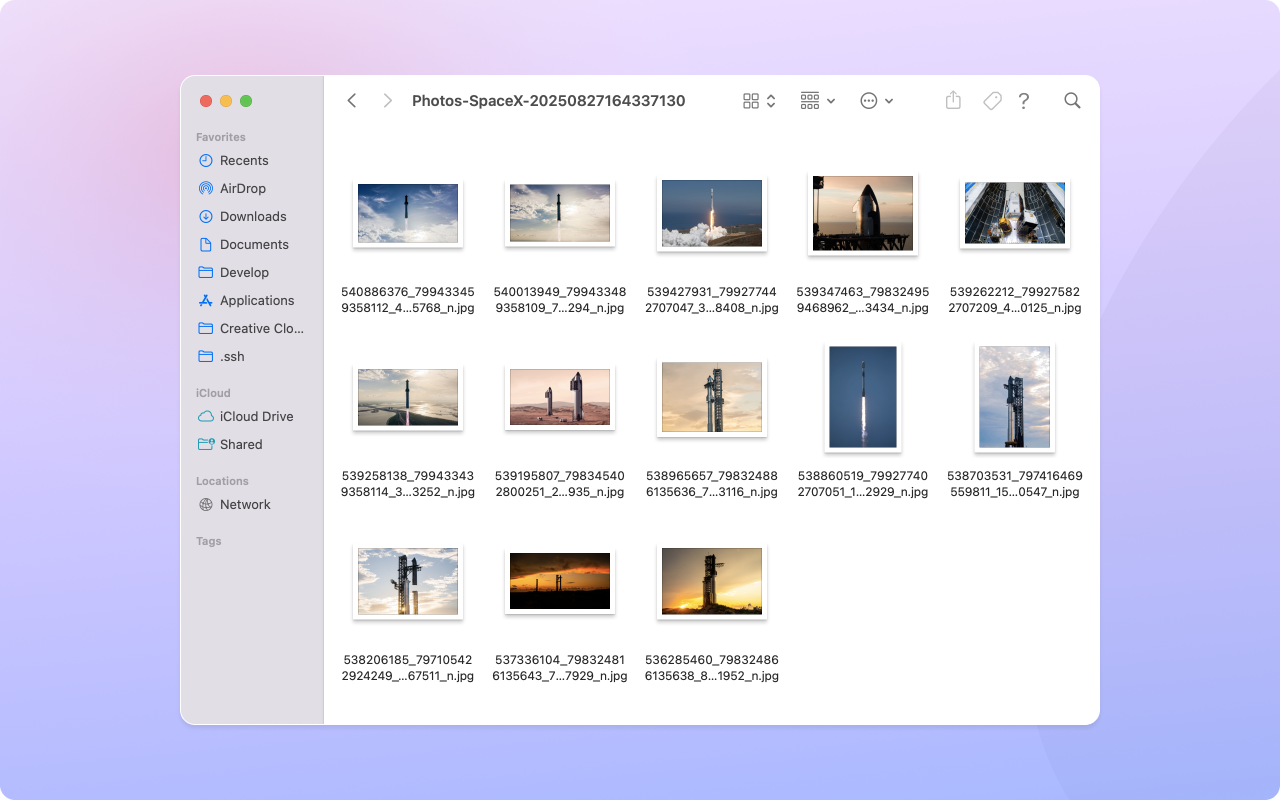The height and width of the screenshot is (800, 1280).
Task: Click the question mark help icon
Action: [1024, 101]
